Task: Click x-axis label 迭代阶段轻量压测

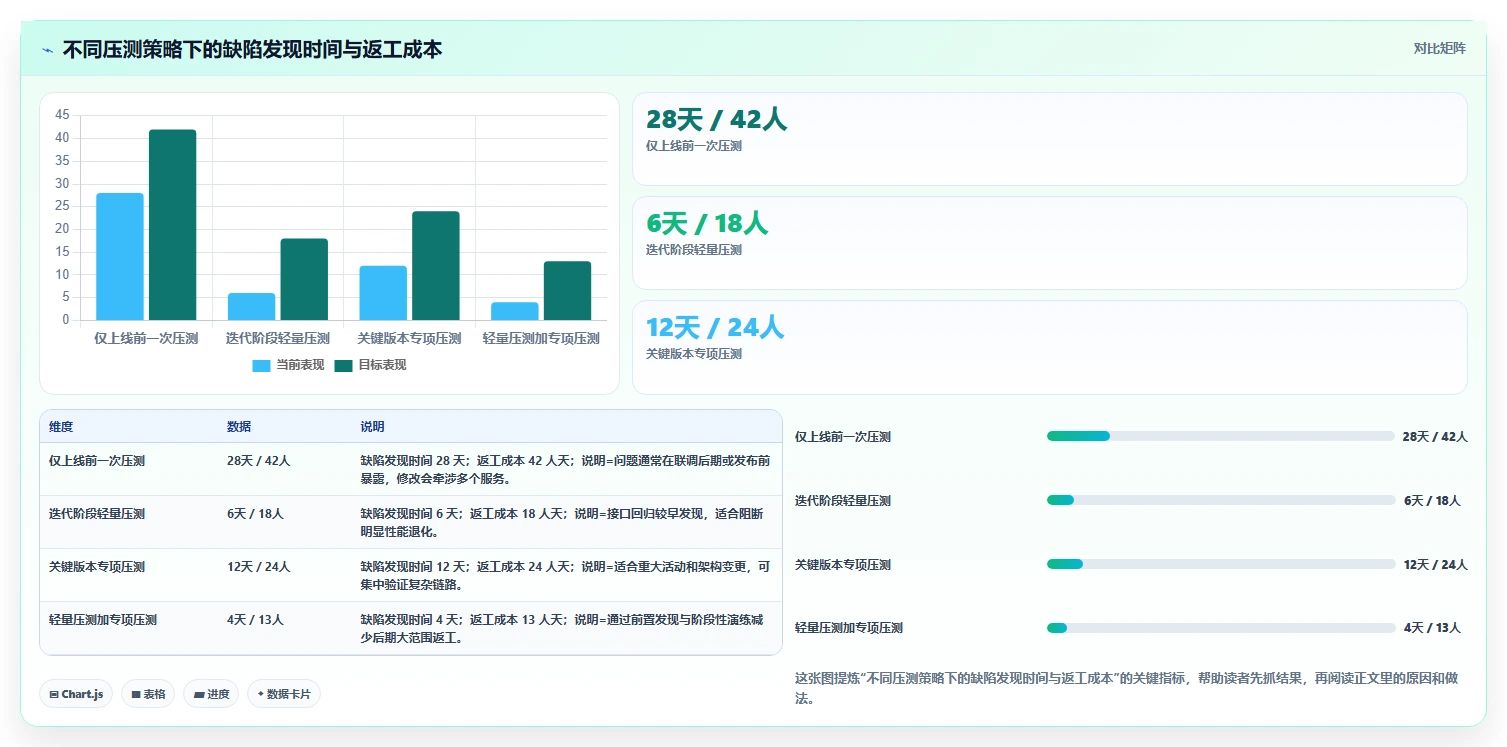Action: 278,339
